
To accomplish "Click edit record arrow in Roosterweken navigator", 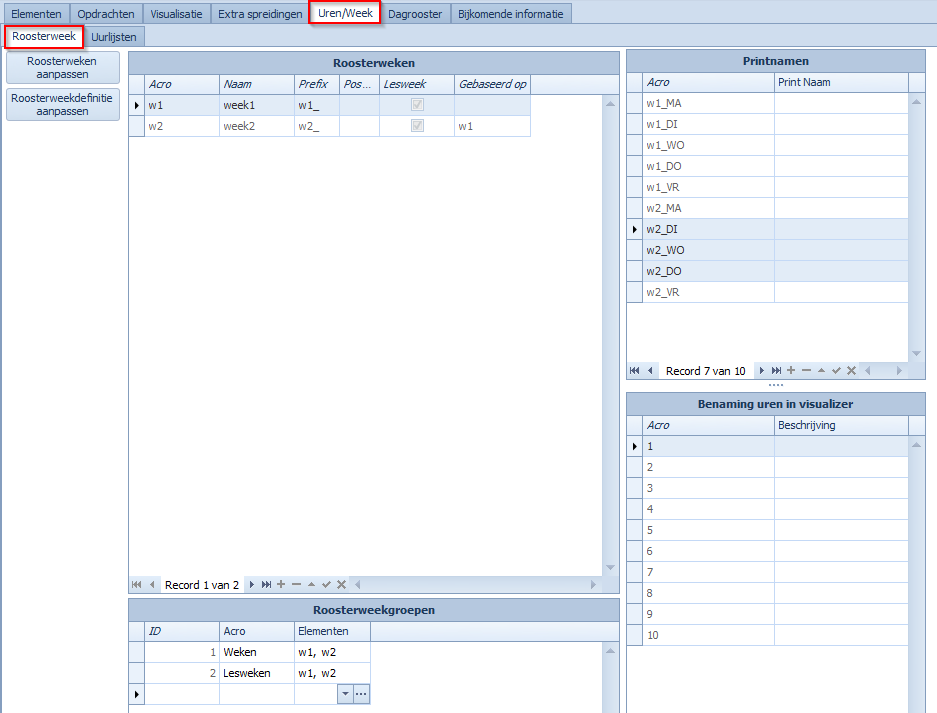I will coord(311,585).
